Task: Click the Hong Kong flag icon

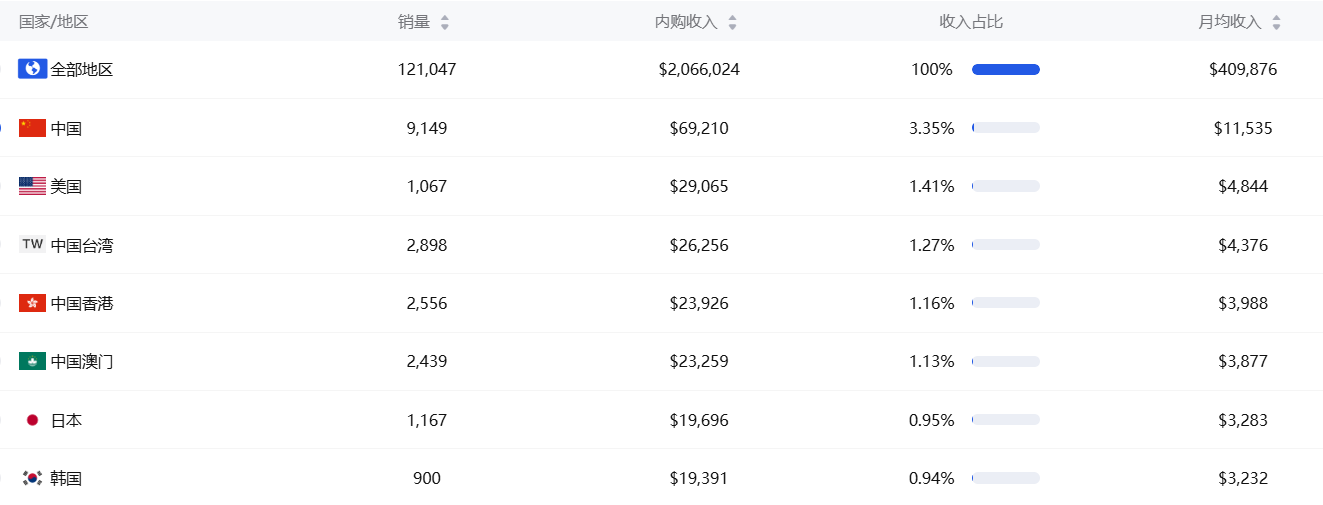Action: pyautogui.click(x=32, y=303)
